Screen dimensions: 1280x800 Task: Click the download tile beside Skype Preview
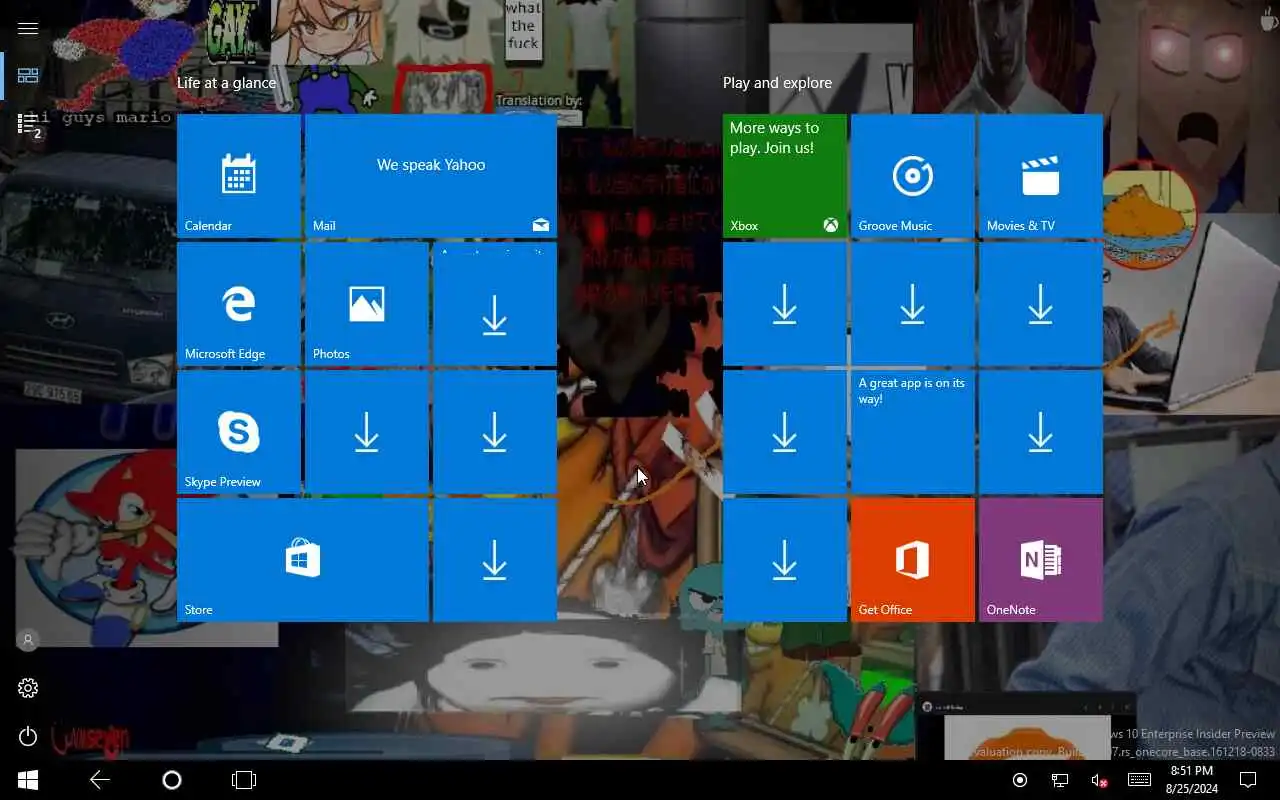[x=367, y=432]
